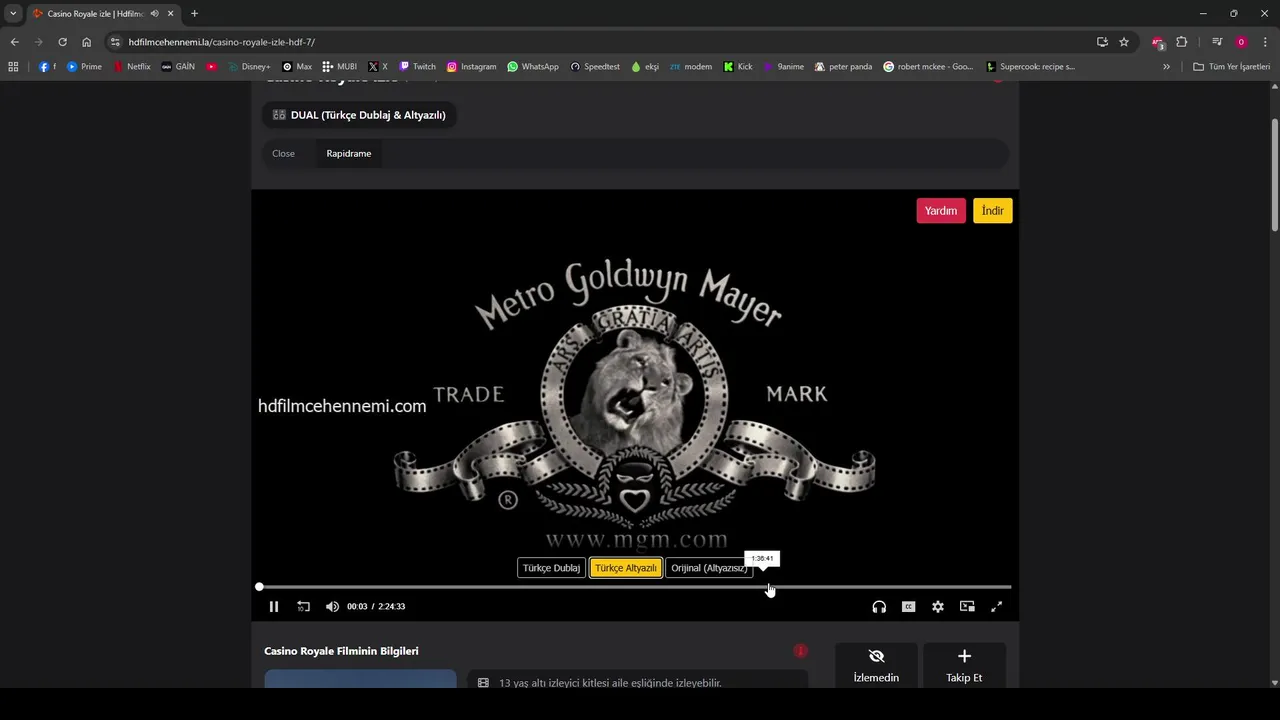Rewind the video 10 seconds
This screenshot has width=1280, height=720.
point(304,606)
